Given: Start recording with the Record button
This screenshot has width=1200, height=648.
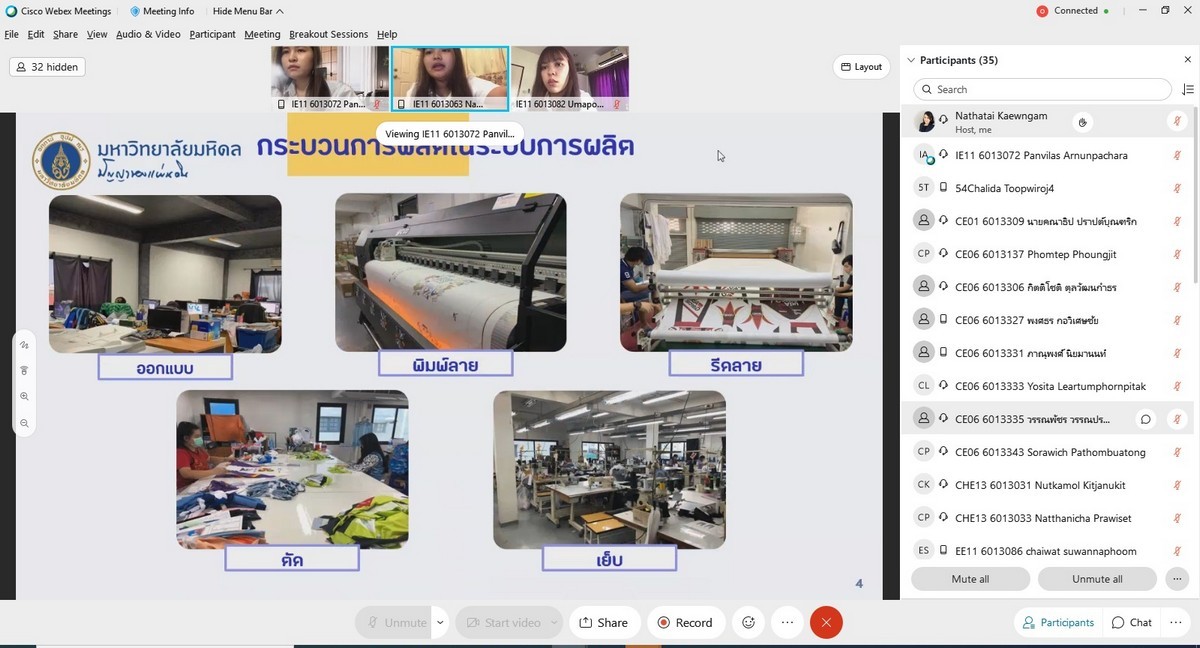Looking at the screenshot, I should coord(685,622).
